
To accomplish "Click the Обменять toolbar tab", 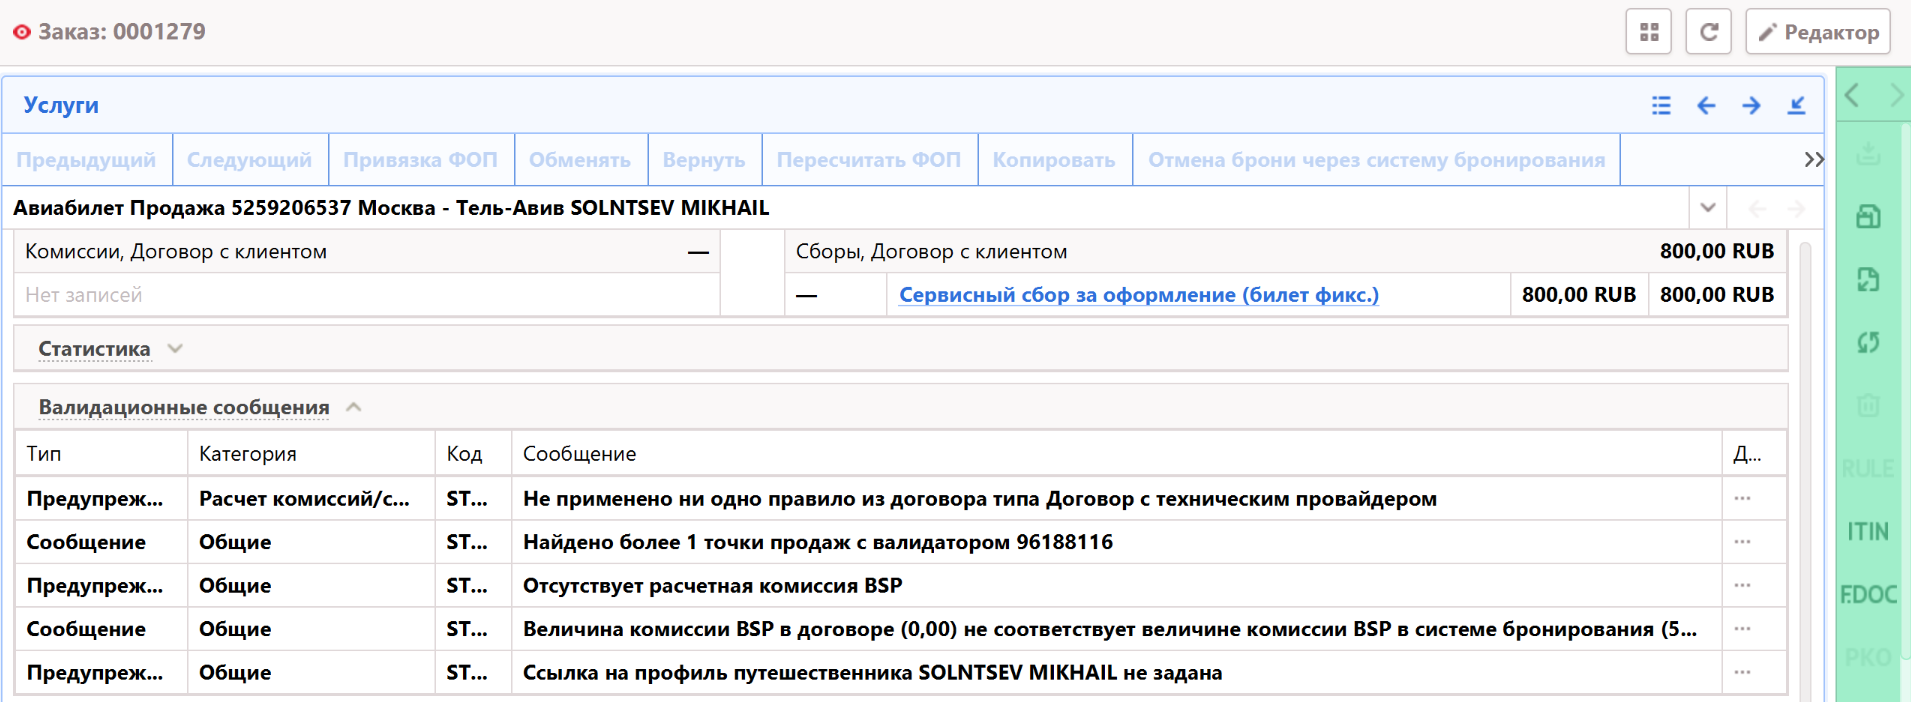I will [580, 160].
